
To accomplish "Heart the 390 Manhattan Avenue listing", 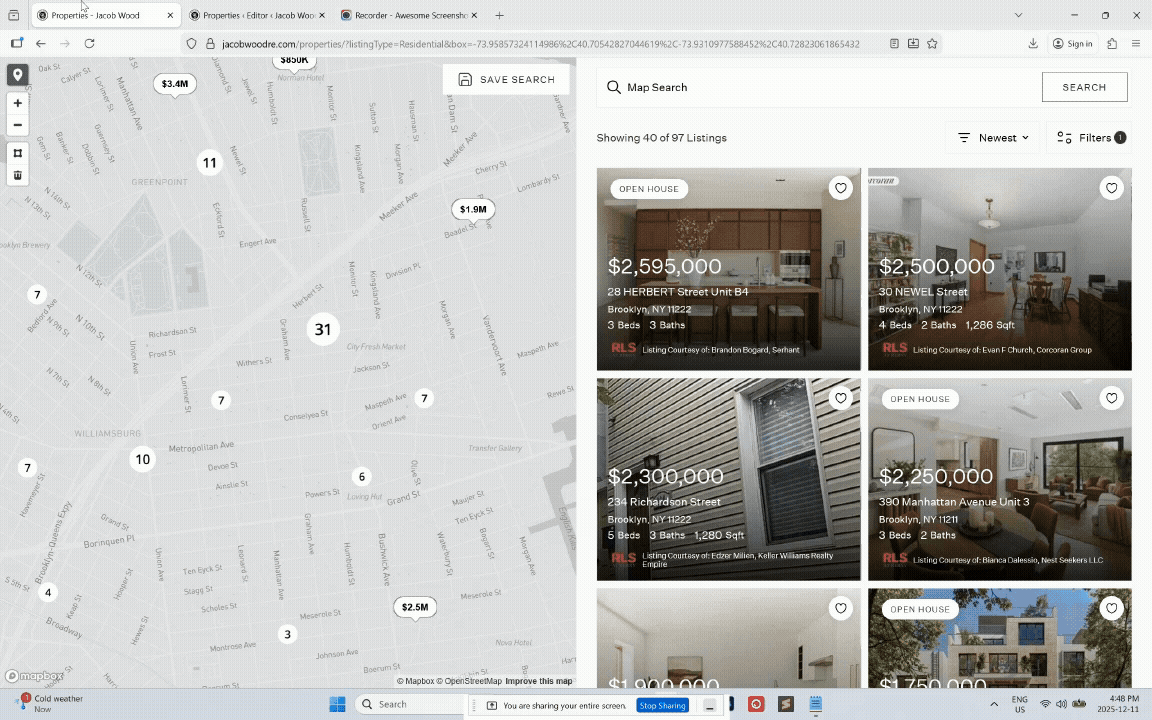I will tap(1112, 398).
